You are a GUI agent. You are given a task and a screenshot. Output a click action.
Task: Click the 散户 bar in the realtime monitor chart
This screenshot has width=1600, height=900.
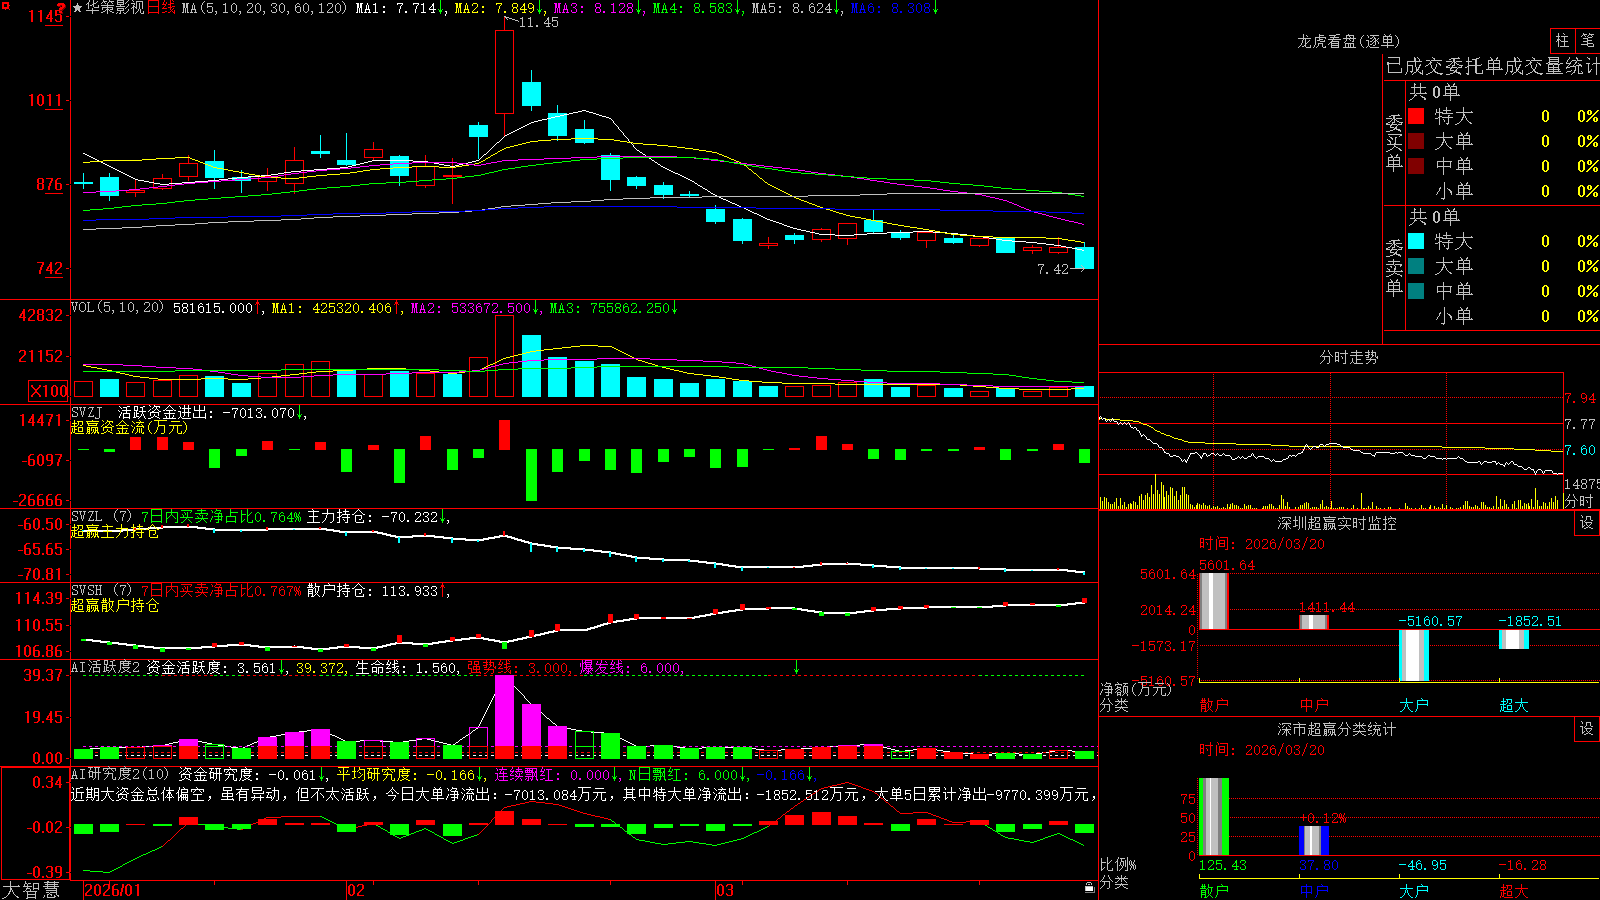click(x=1214, y=601)
